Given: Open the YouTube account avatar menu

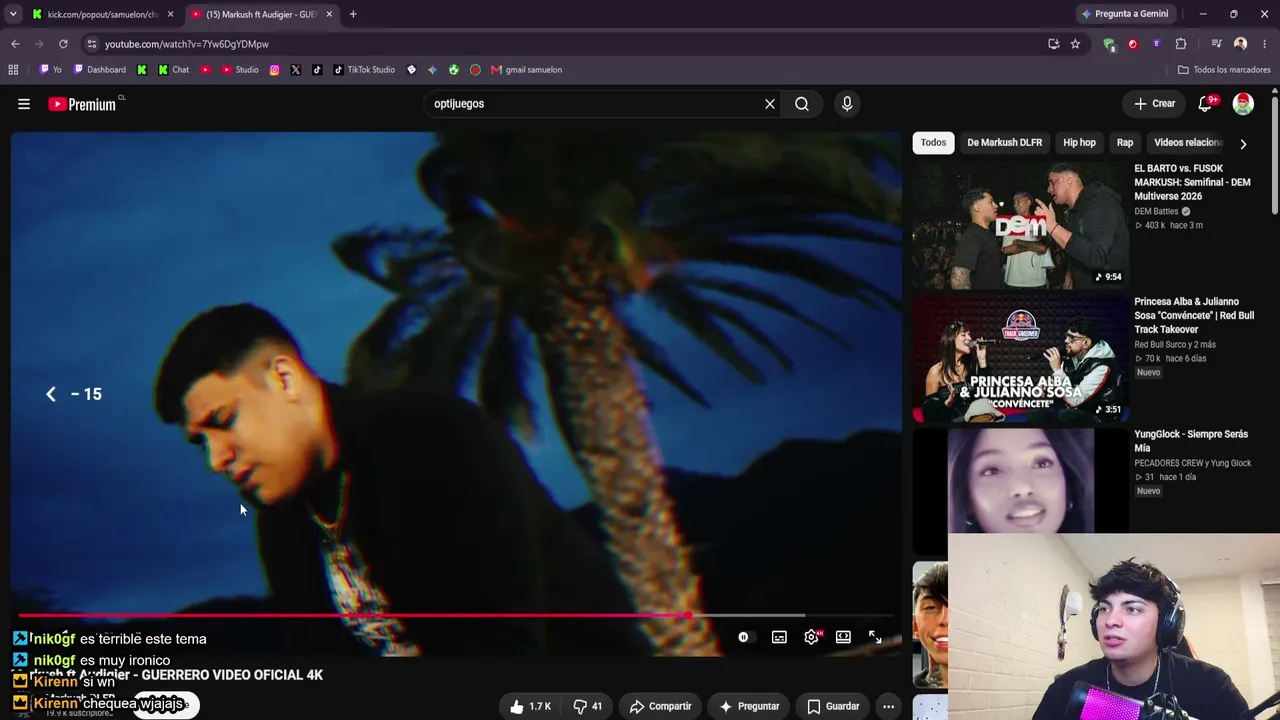Looking at the screenshot, I should click(1243, 104).
